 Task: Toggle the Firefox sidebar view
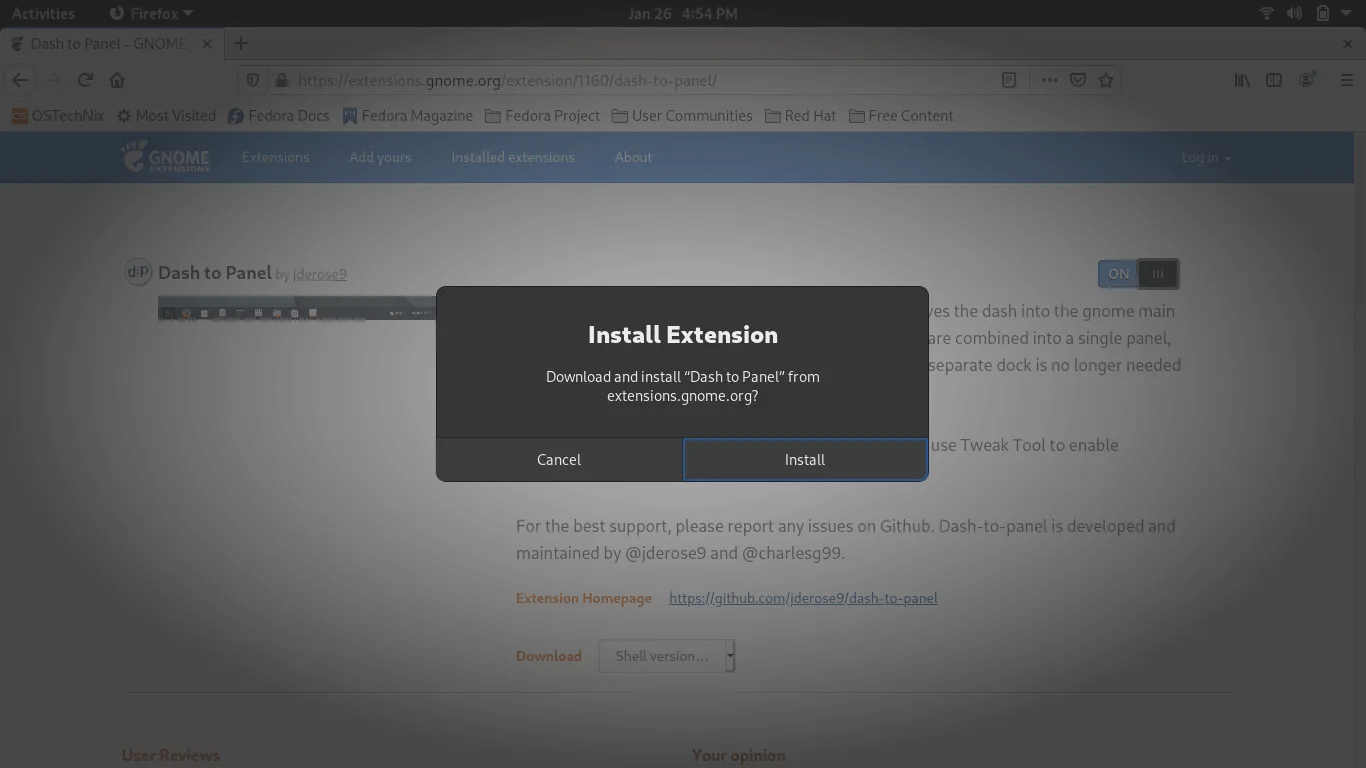pos(1274,80)
